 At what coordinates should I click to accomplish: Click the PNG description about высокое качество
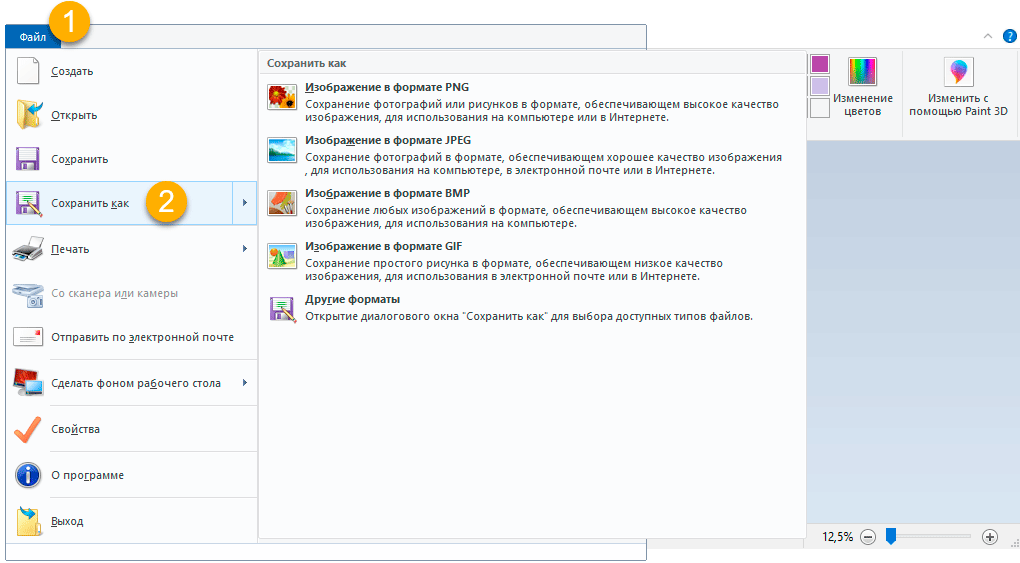point(542,111)
